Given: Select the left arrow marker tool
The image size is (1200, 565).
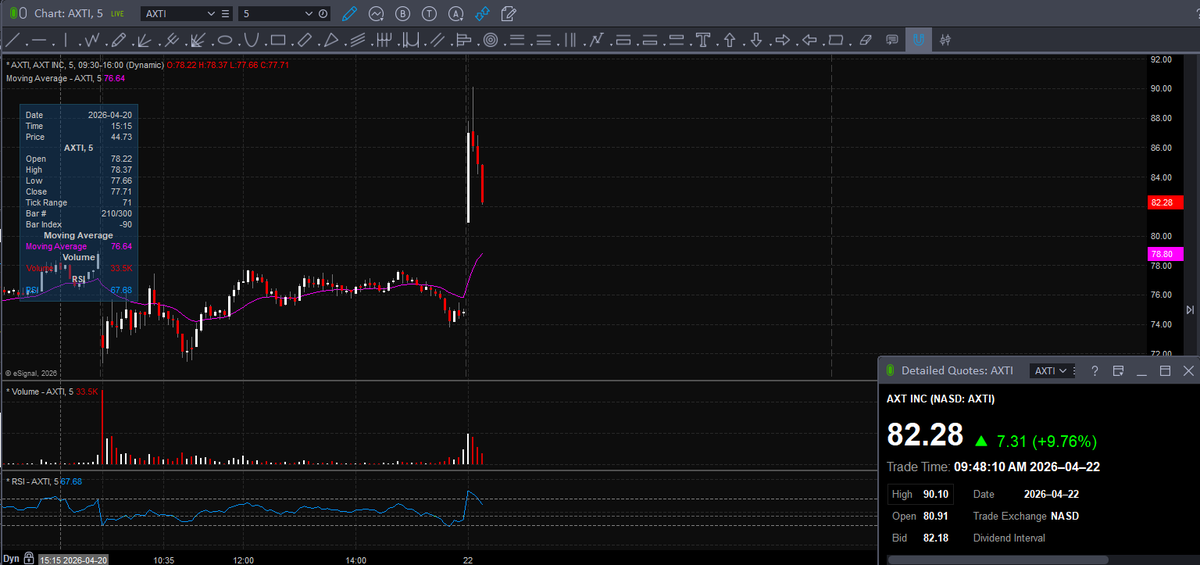Looking at the screenshot, I should coord(809,40).
